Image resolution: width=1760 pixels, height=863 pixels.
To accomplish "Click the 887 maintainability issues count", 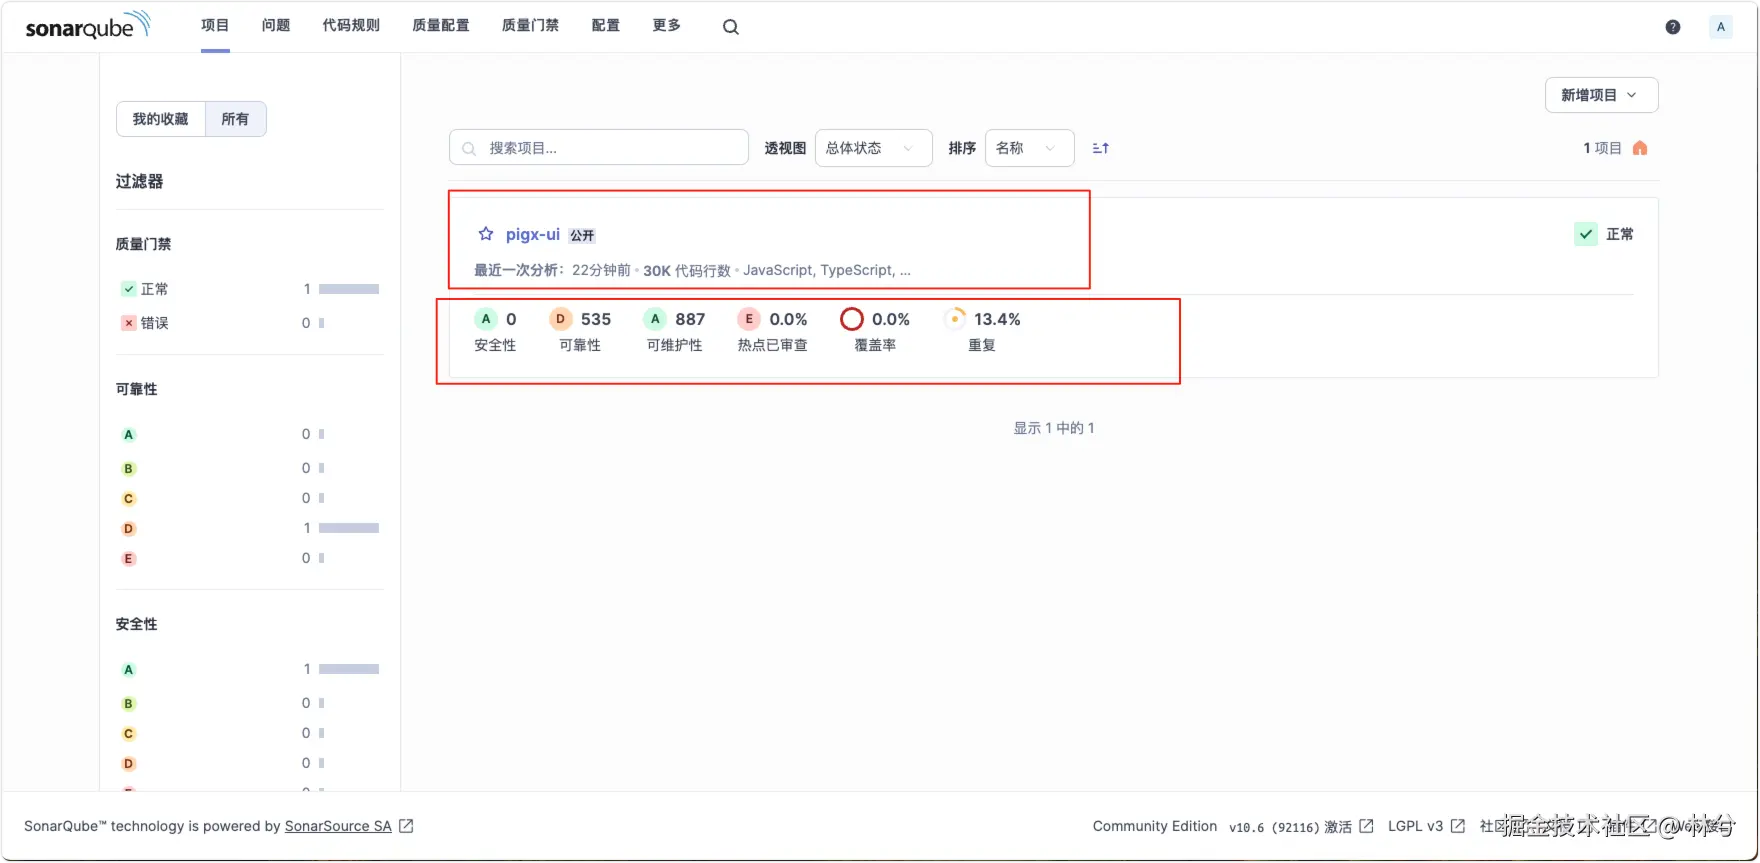I will (690, 319).
